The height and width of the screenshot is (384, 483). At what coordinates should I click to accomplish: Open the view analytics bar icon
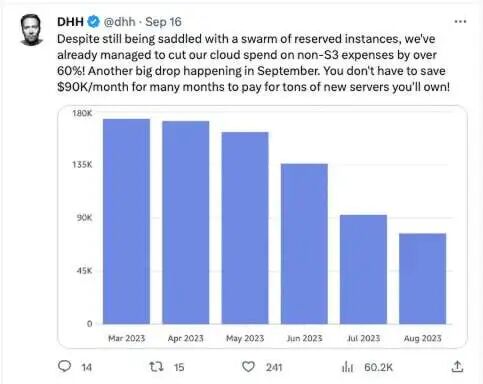(x=347, y=367)
